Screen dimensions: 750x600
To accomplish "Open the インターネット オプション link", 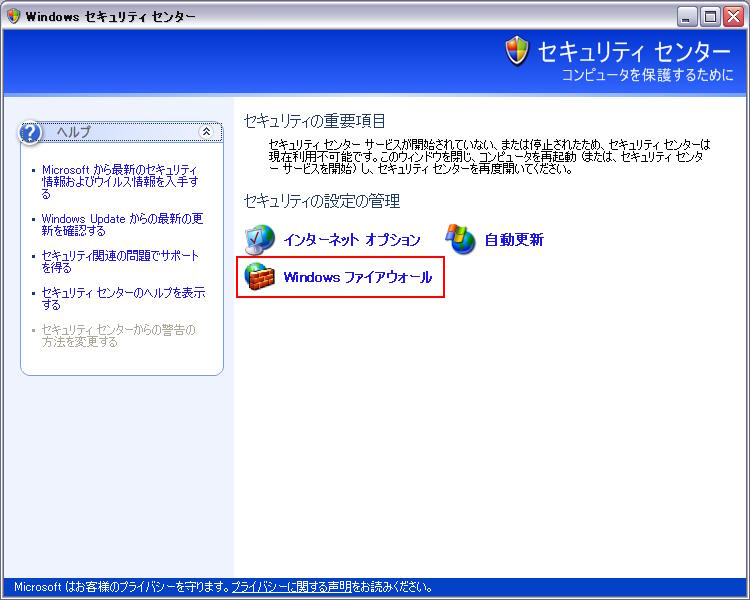I will tap(352, 240).
